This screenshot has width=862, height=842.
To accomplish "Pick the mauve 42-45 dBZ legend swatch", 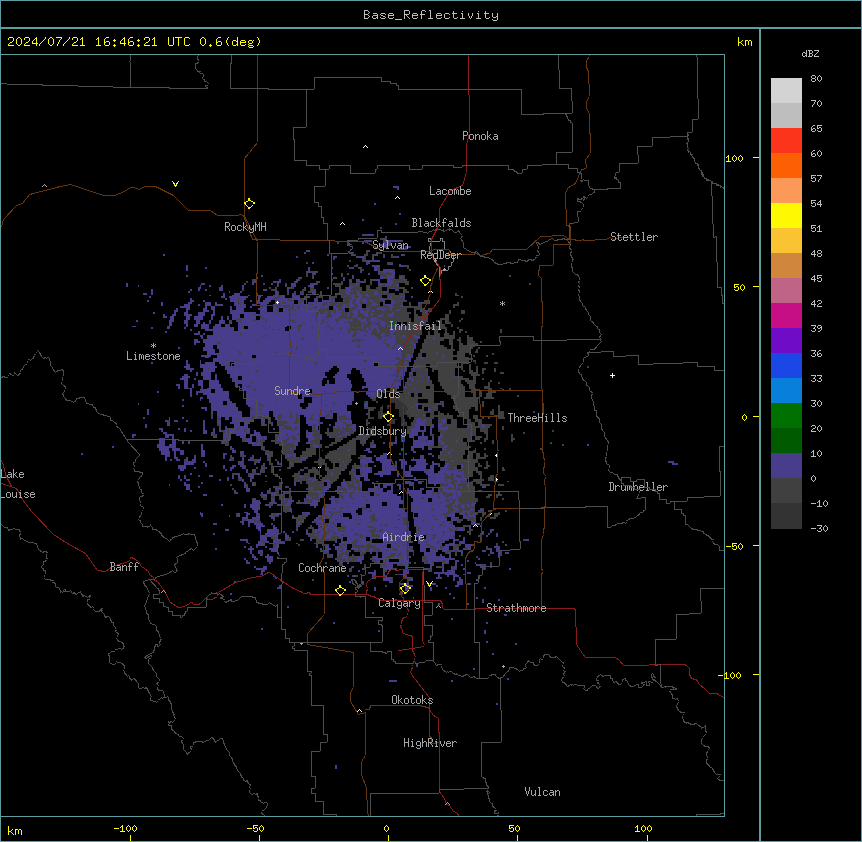I will coord(786,291).
